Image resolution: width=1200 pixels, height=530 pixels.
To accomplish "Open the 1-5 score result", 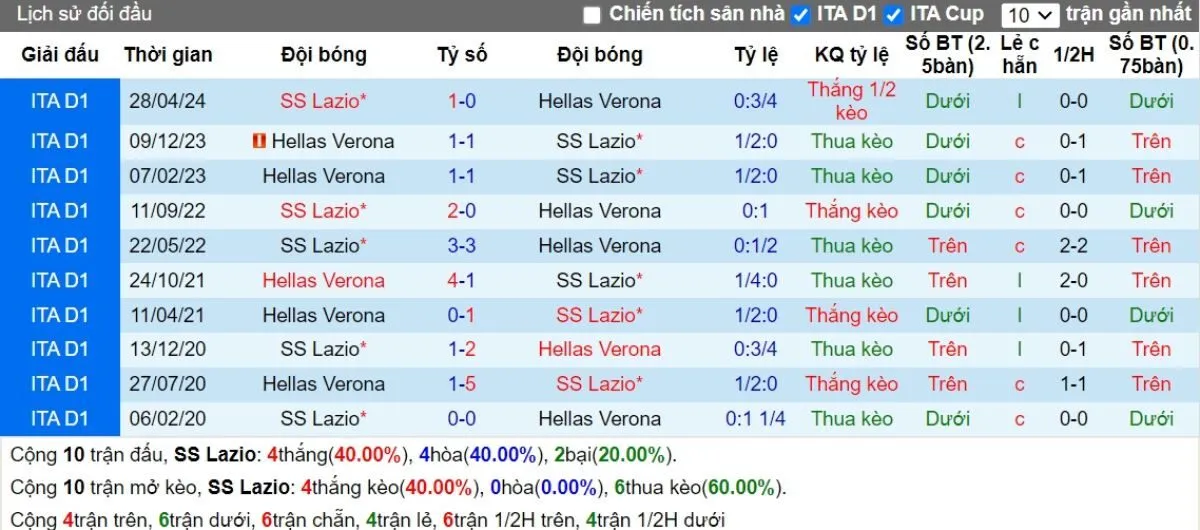I will tap(462, 384).
